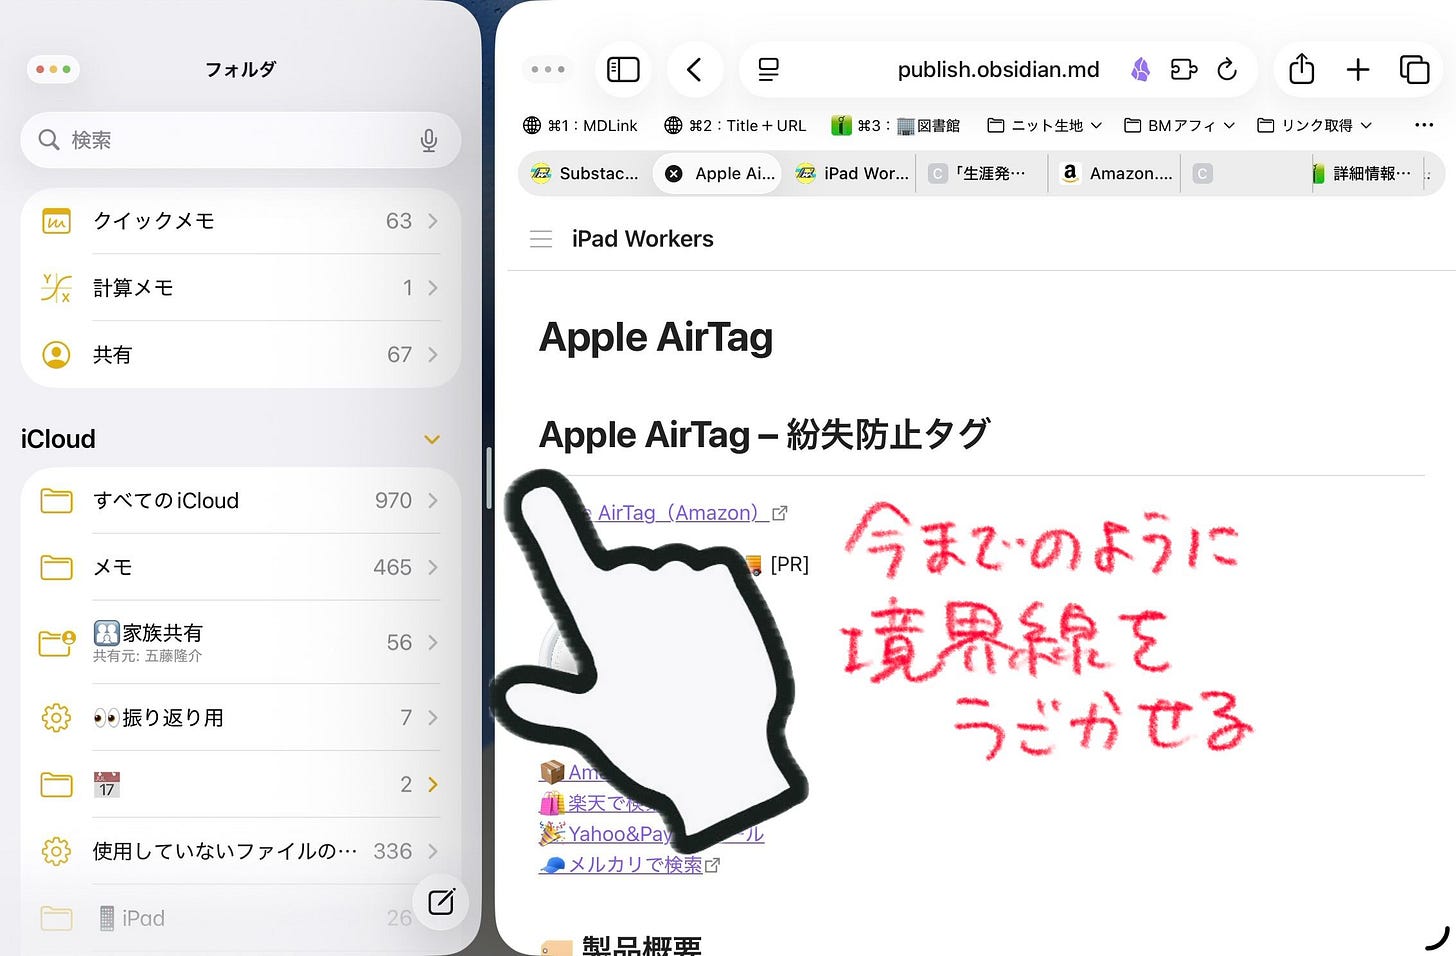The height and width of the screenshot is (956, 1456).
Task: Open the 共有 folder
Action: [240, 355]
